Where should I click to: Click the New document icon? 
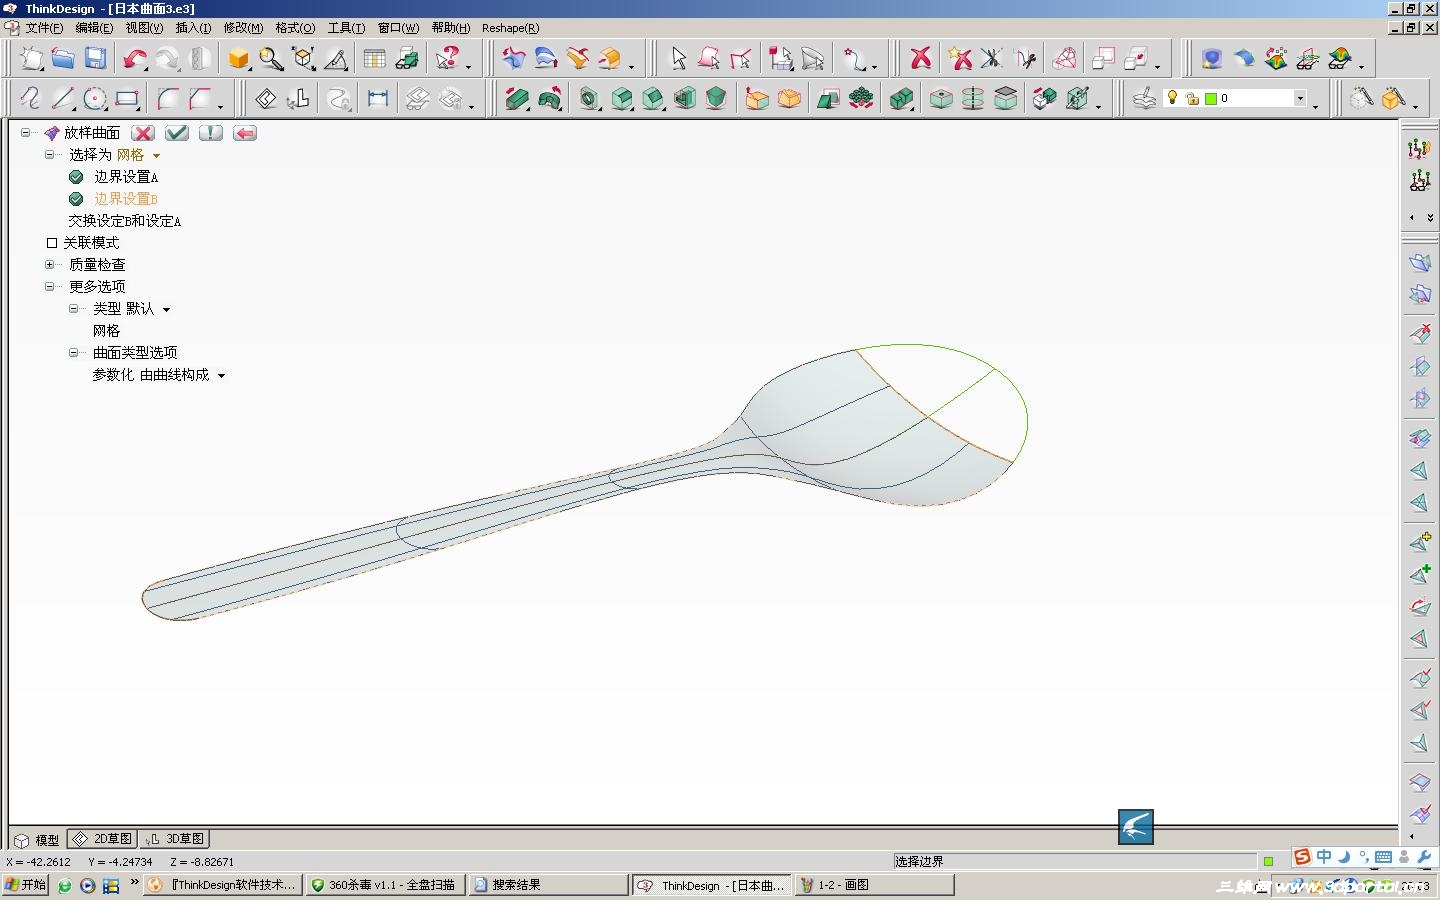[32, 59]
